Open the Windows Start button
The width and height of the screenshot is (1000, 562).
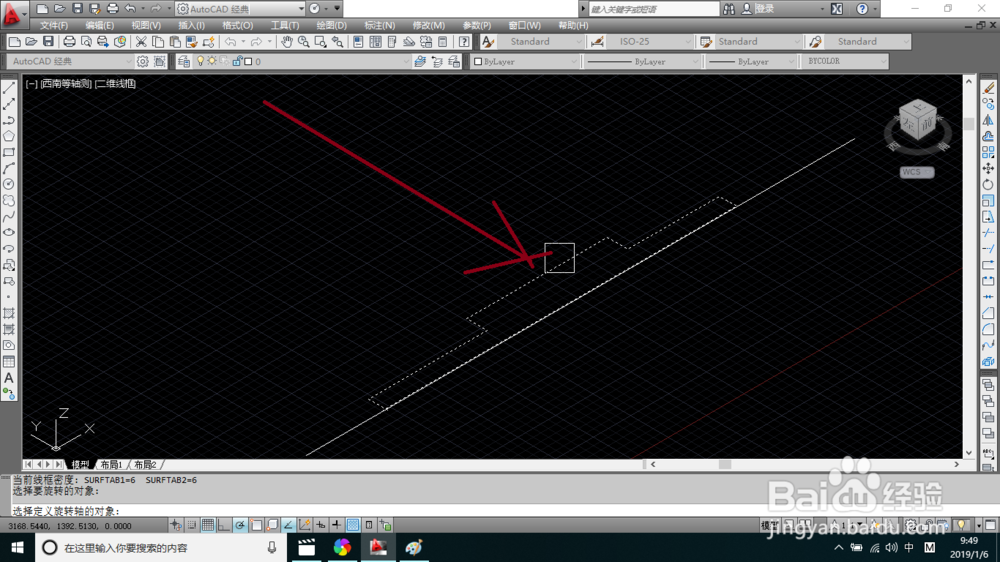[x=17, y=547]
